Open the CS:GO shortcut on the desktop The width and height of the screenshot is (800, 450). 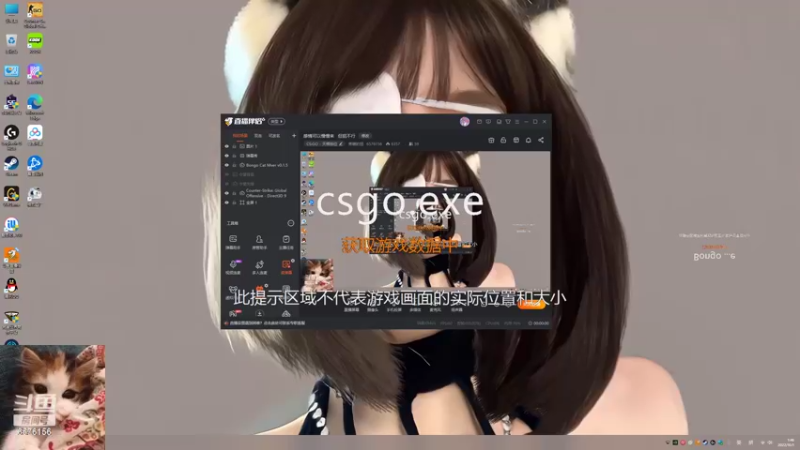tap(35, 13)
